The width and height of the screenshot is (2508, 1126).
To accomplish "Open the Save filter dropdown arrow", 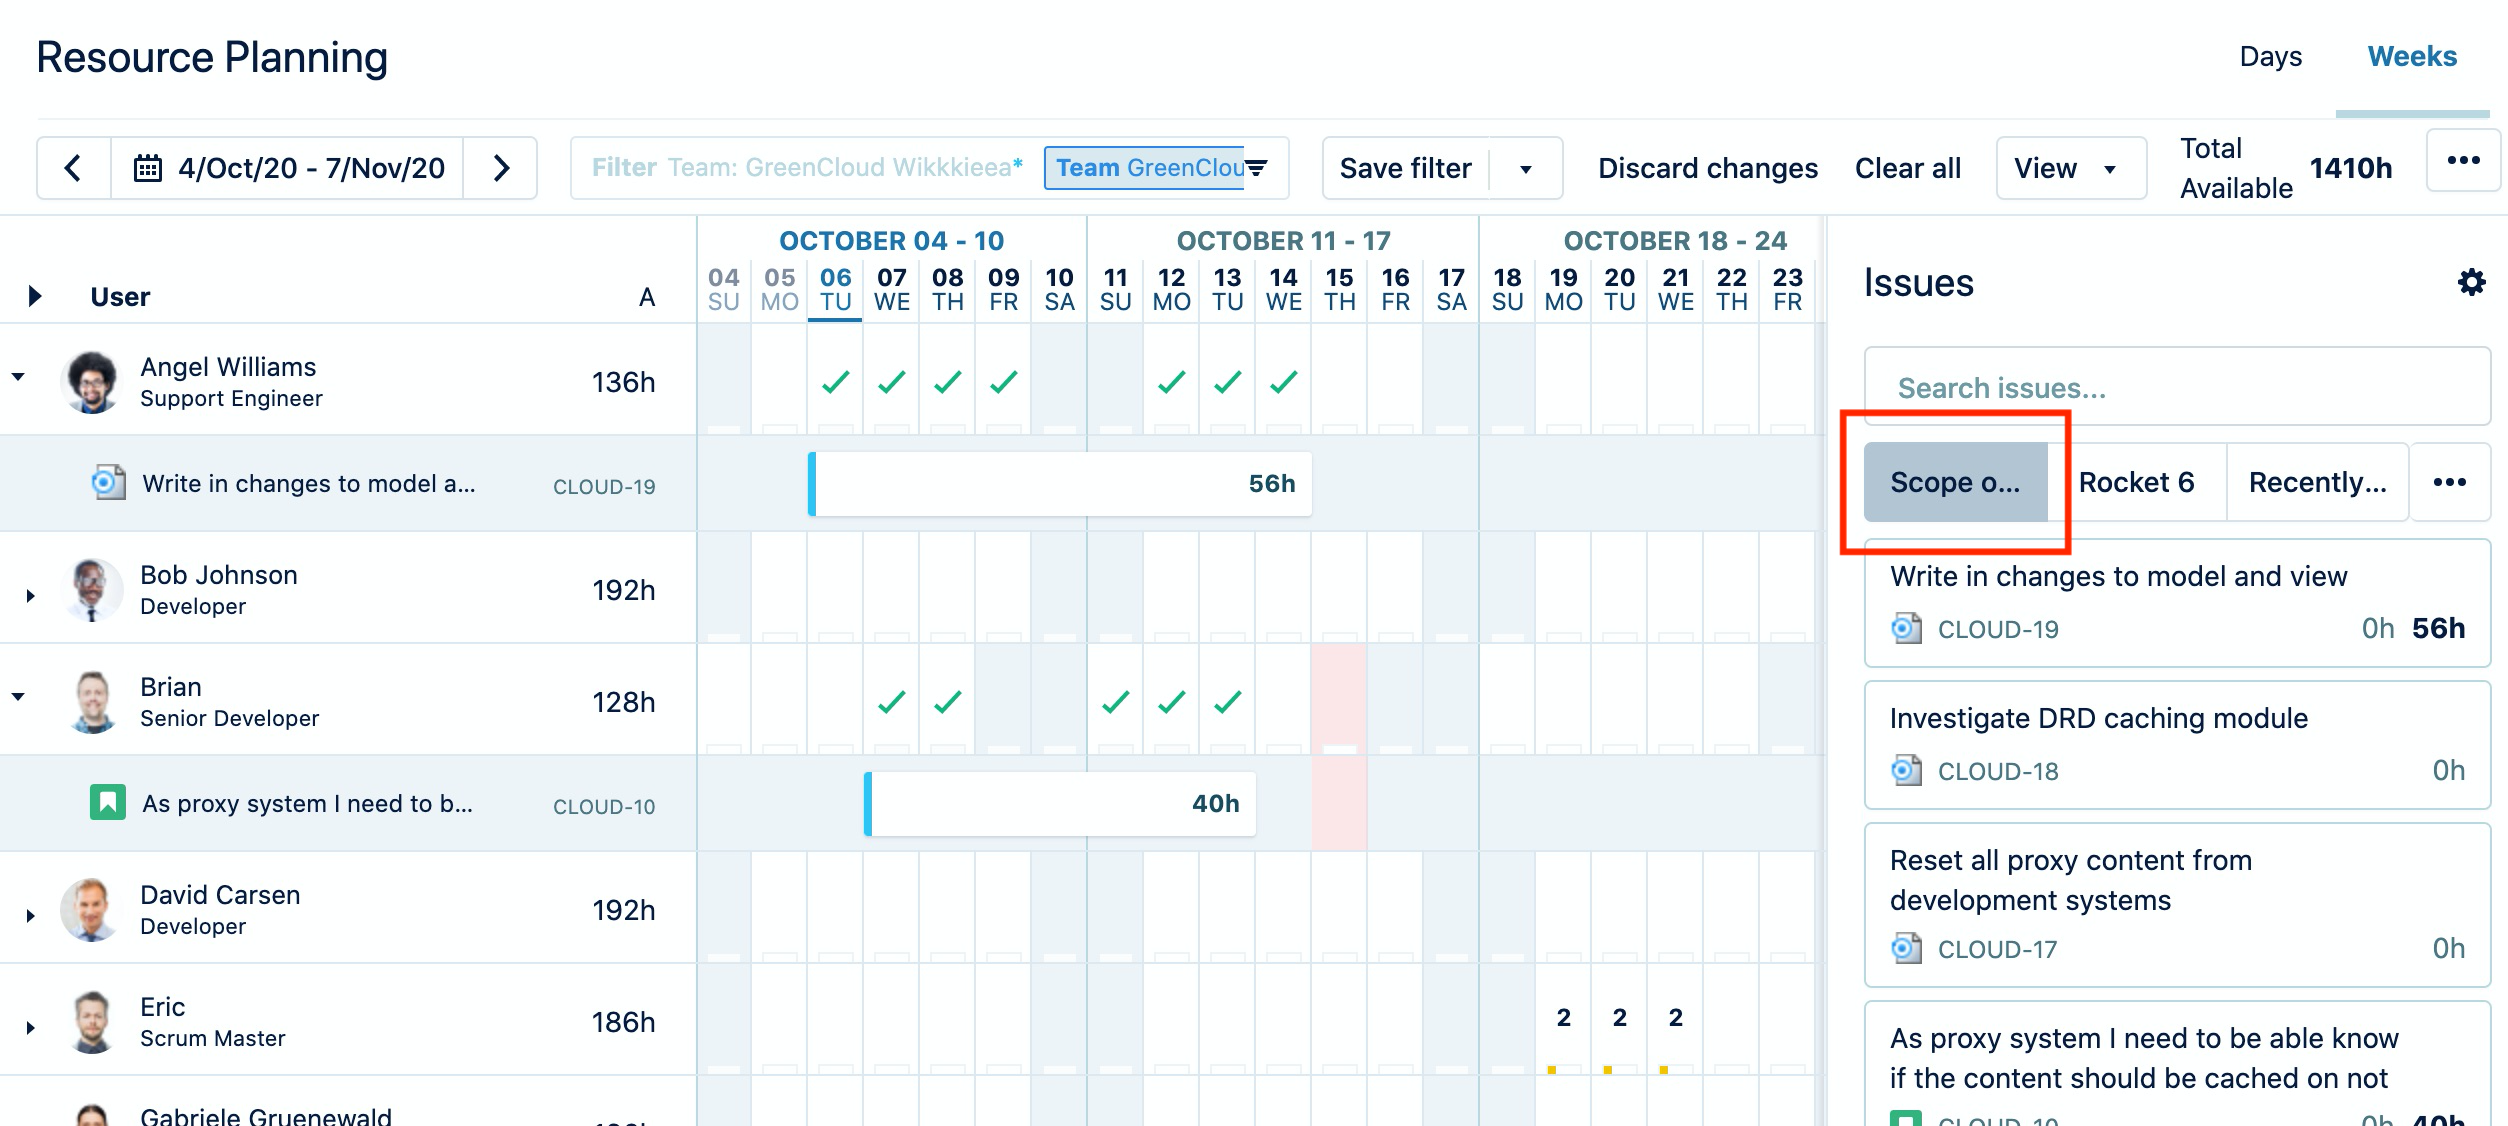I will [x=1526, y=169].
